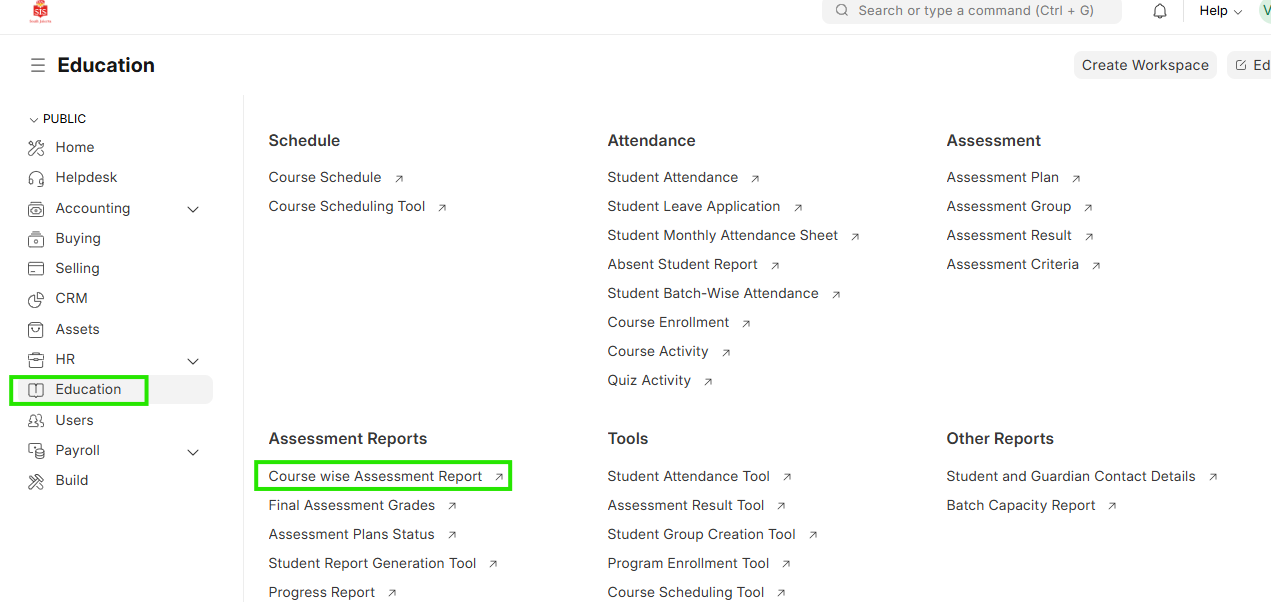
Task: Open the Course wise Assessment Report link
Action: coord(375,476)
